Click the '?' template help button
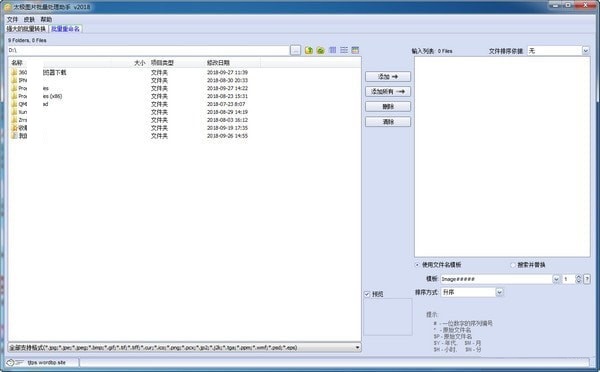Viewport: 600px width, 372px height. tap(587, 279)
